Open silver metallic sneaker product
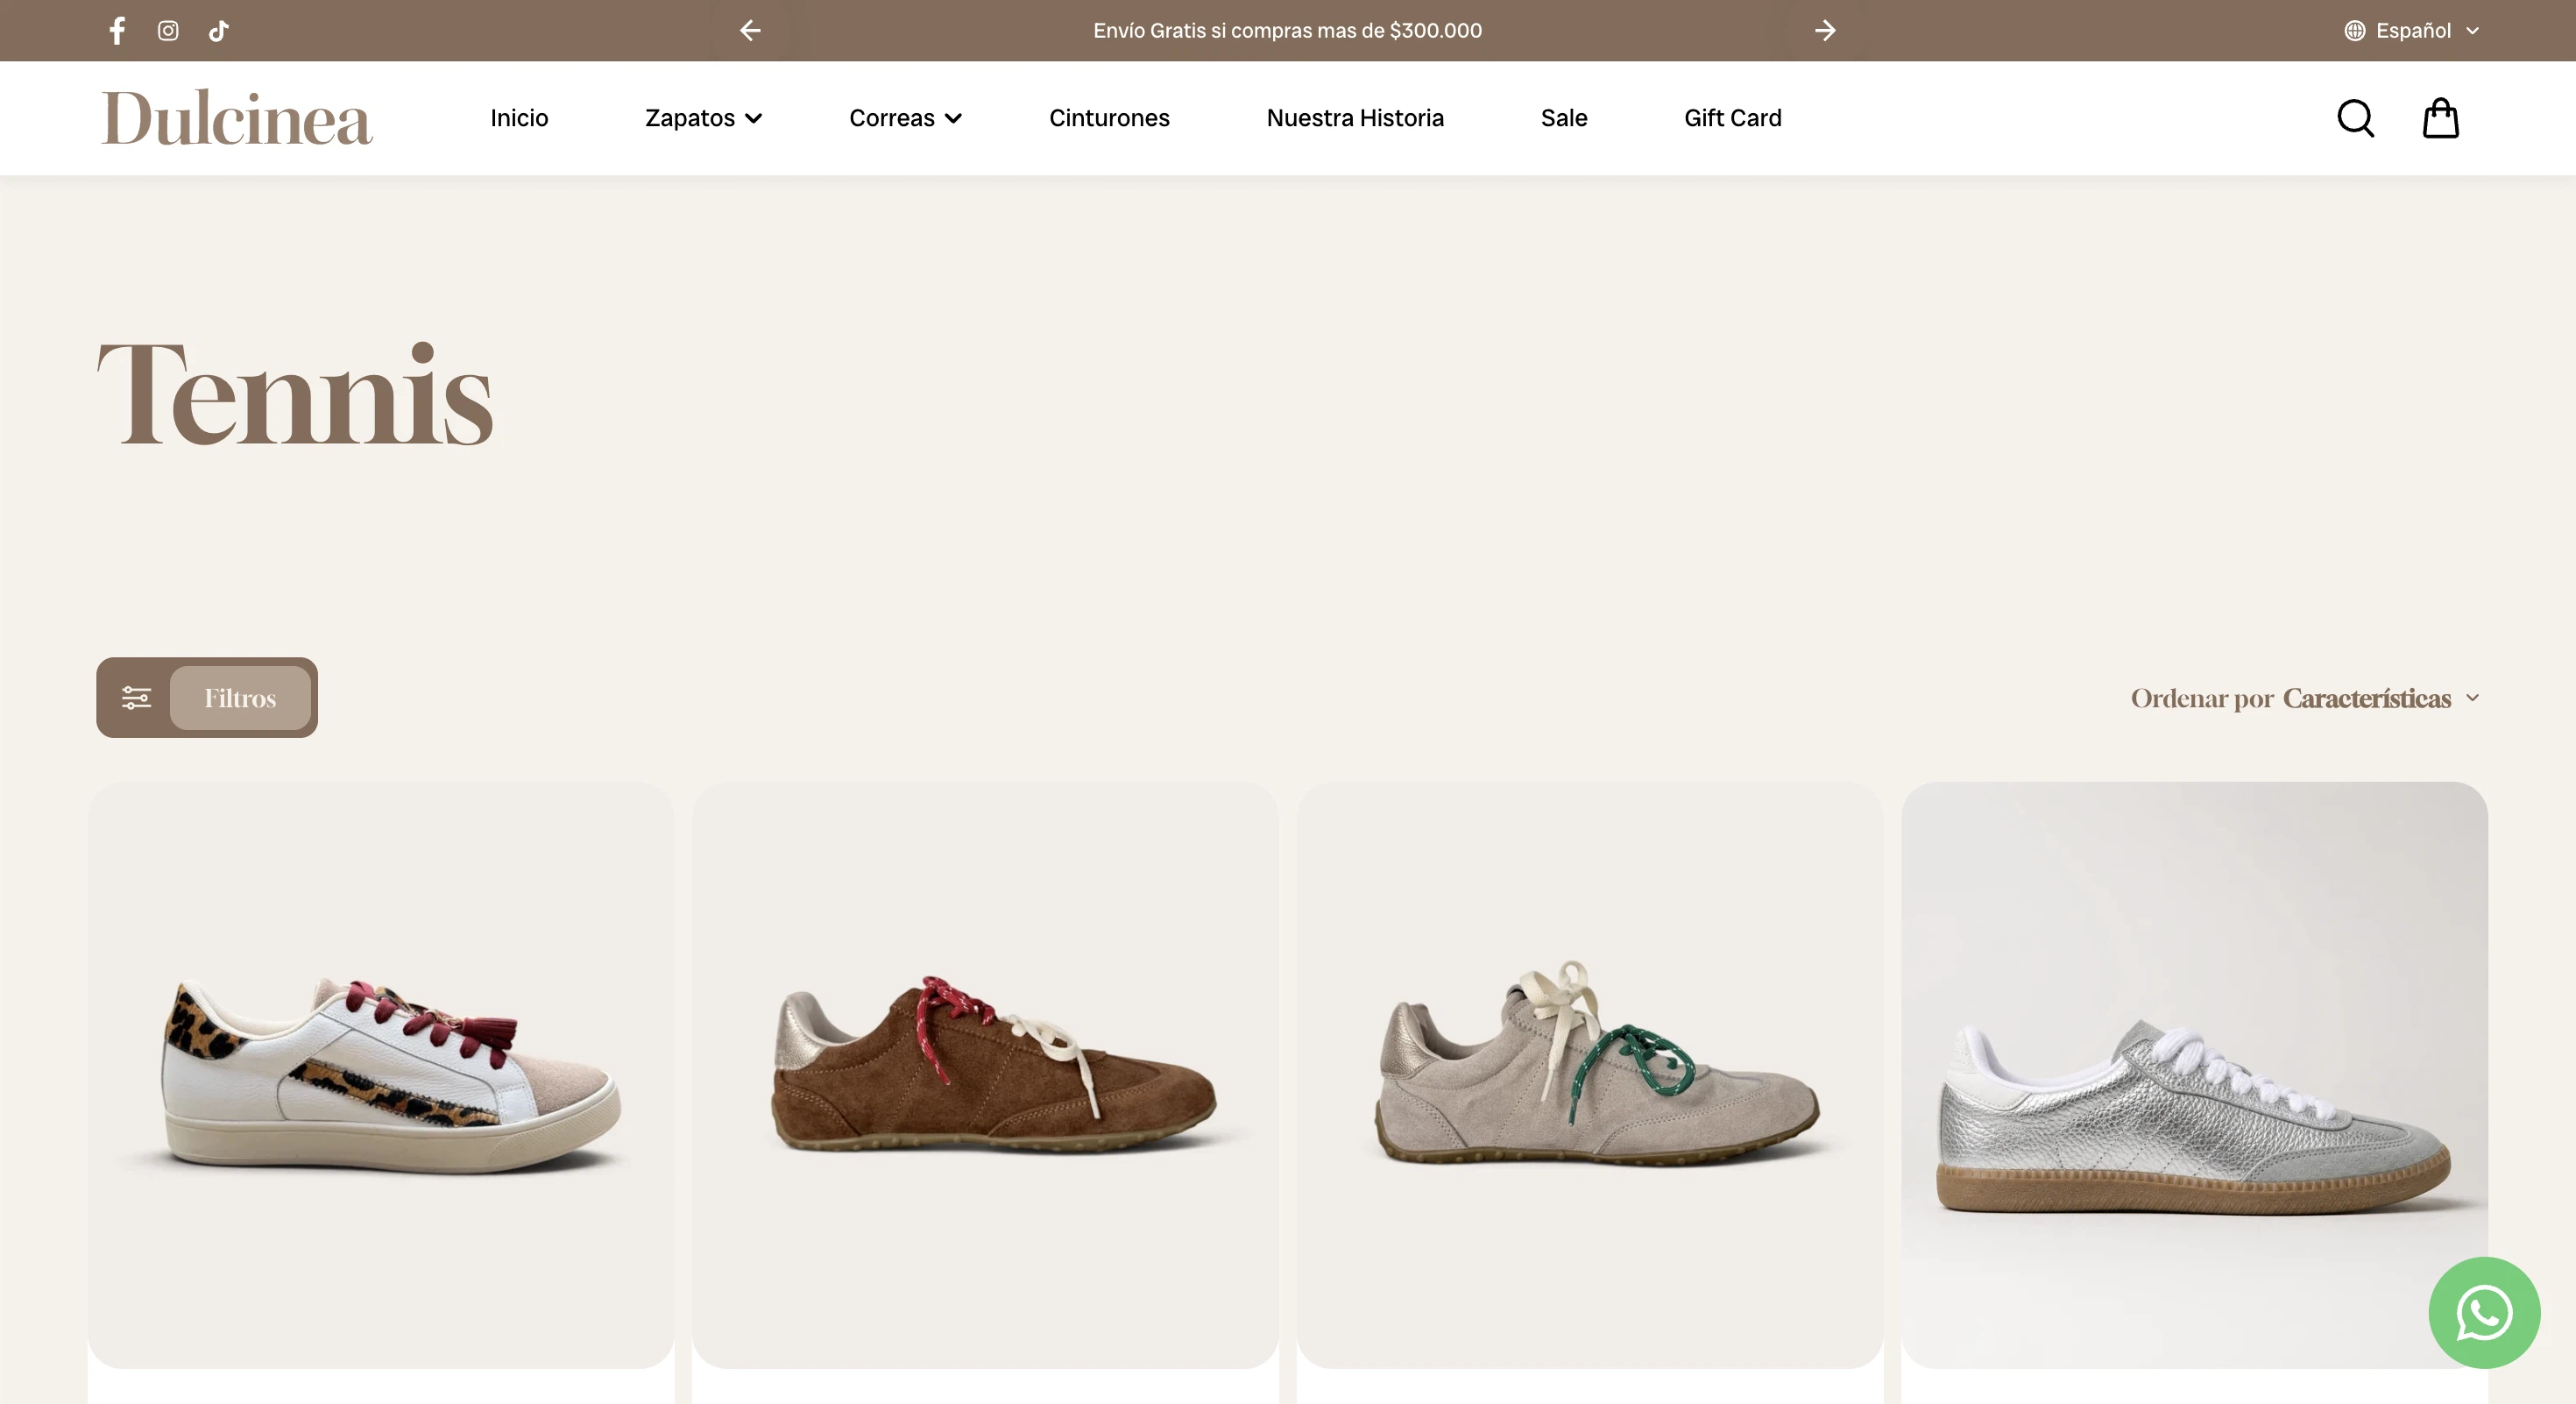2576x1404 pixels. coord(2194,1075)
